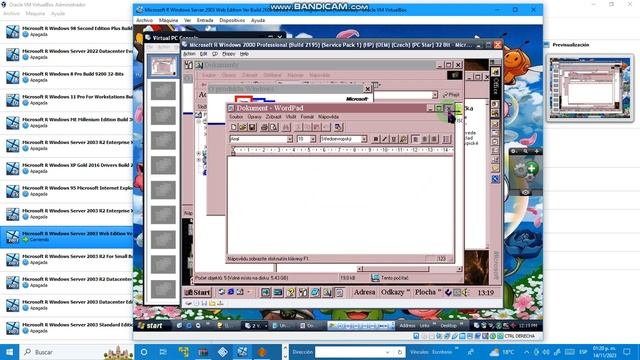The height and width of the screenshot is (360, 640).
Task: Toggle Underline formatting in WordPad
Action: pyautogui.click(x=393, y=139)
